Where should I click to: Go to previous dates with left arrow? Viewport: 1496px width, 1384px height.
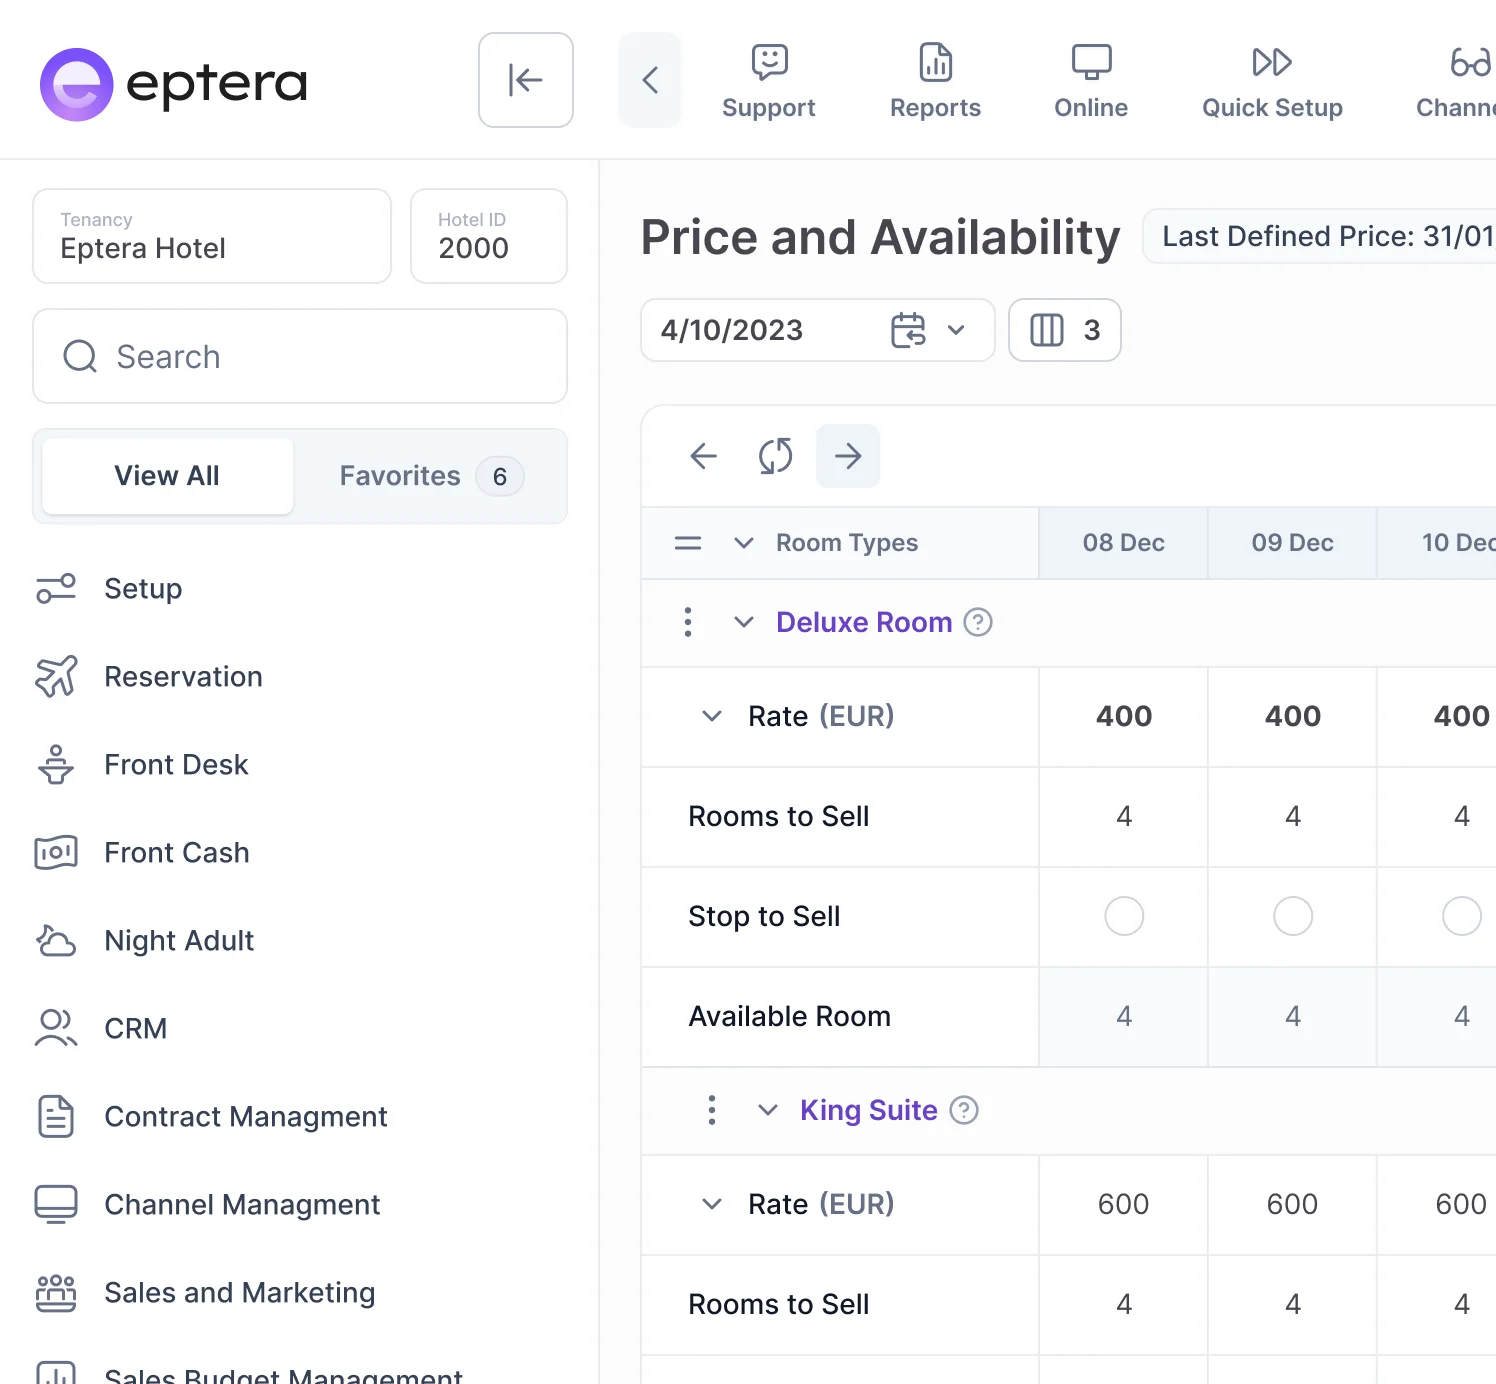[x=704, y=456]
